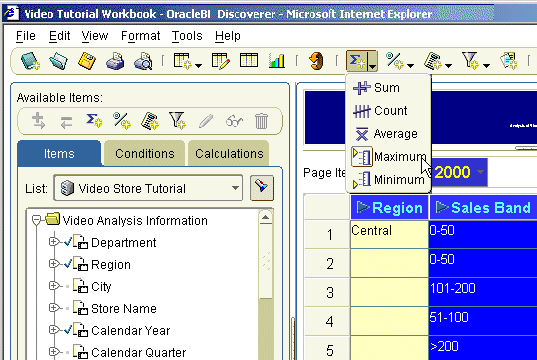Open Print Preview with magnifier icon
The width and height of the screenshot is (537, 360).
click(143, 61)
